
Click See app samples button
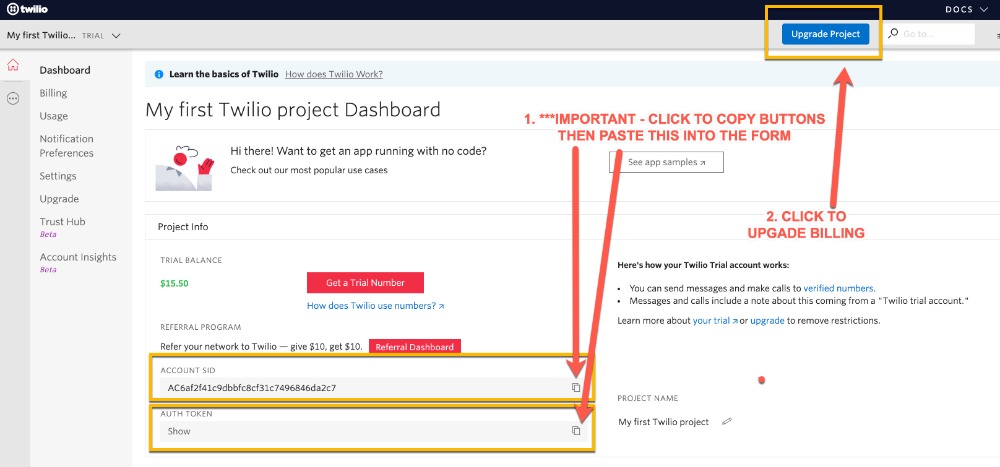tap(666, 162)
